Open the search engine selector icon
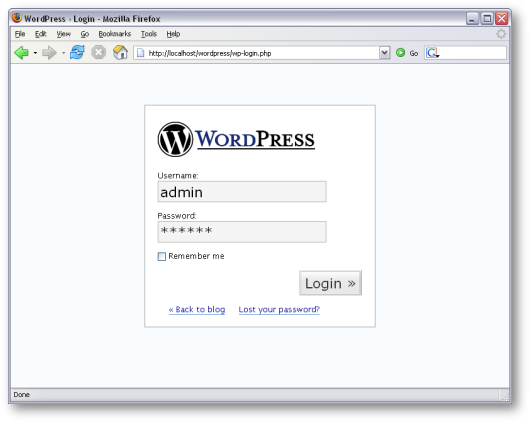 pyautogui.click(x=433, y=53)
